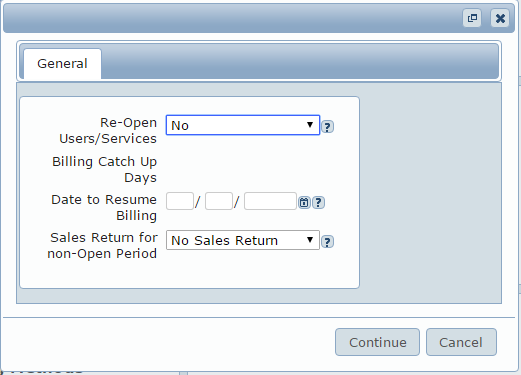Show help for Re-Open Users/Services
Image resolution: width=521 pixels, height=375 pixels.
coord(327,127)
